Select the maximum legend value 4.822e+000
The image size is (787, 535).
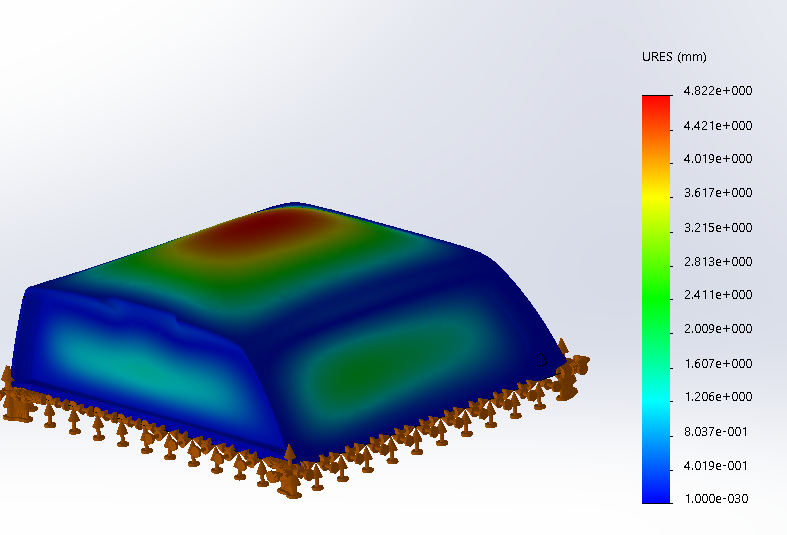click(717, 91)
